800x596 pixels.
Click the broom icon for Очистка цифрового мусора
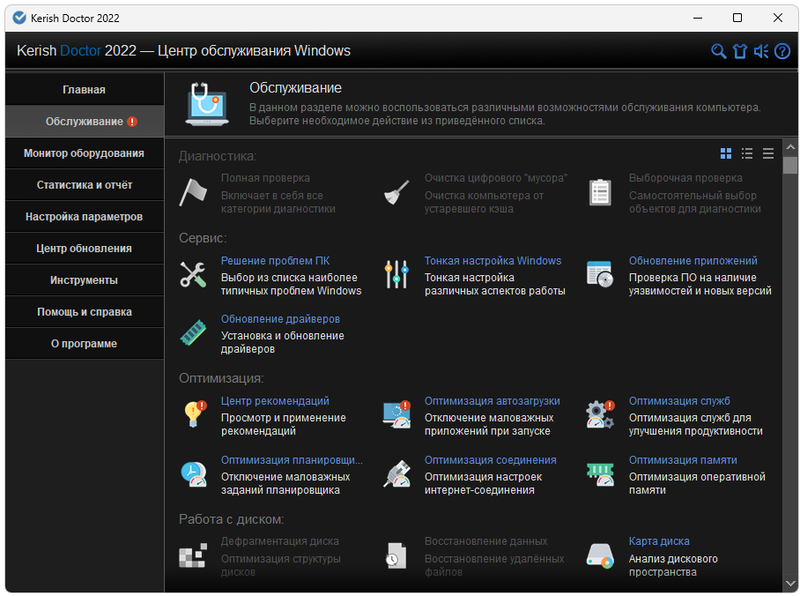tap(396, 192)
